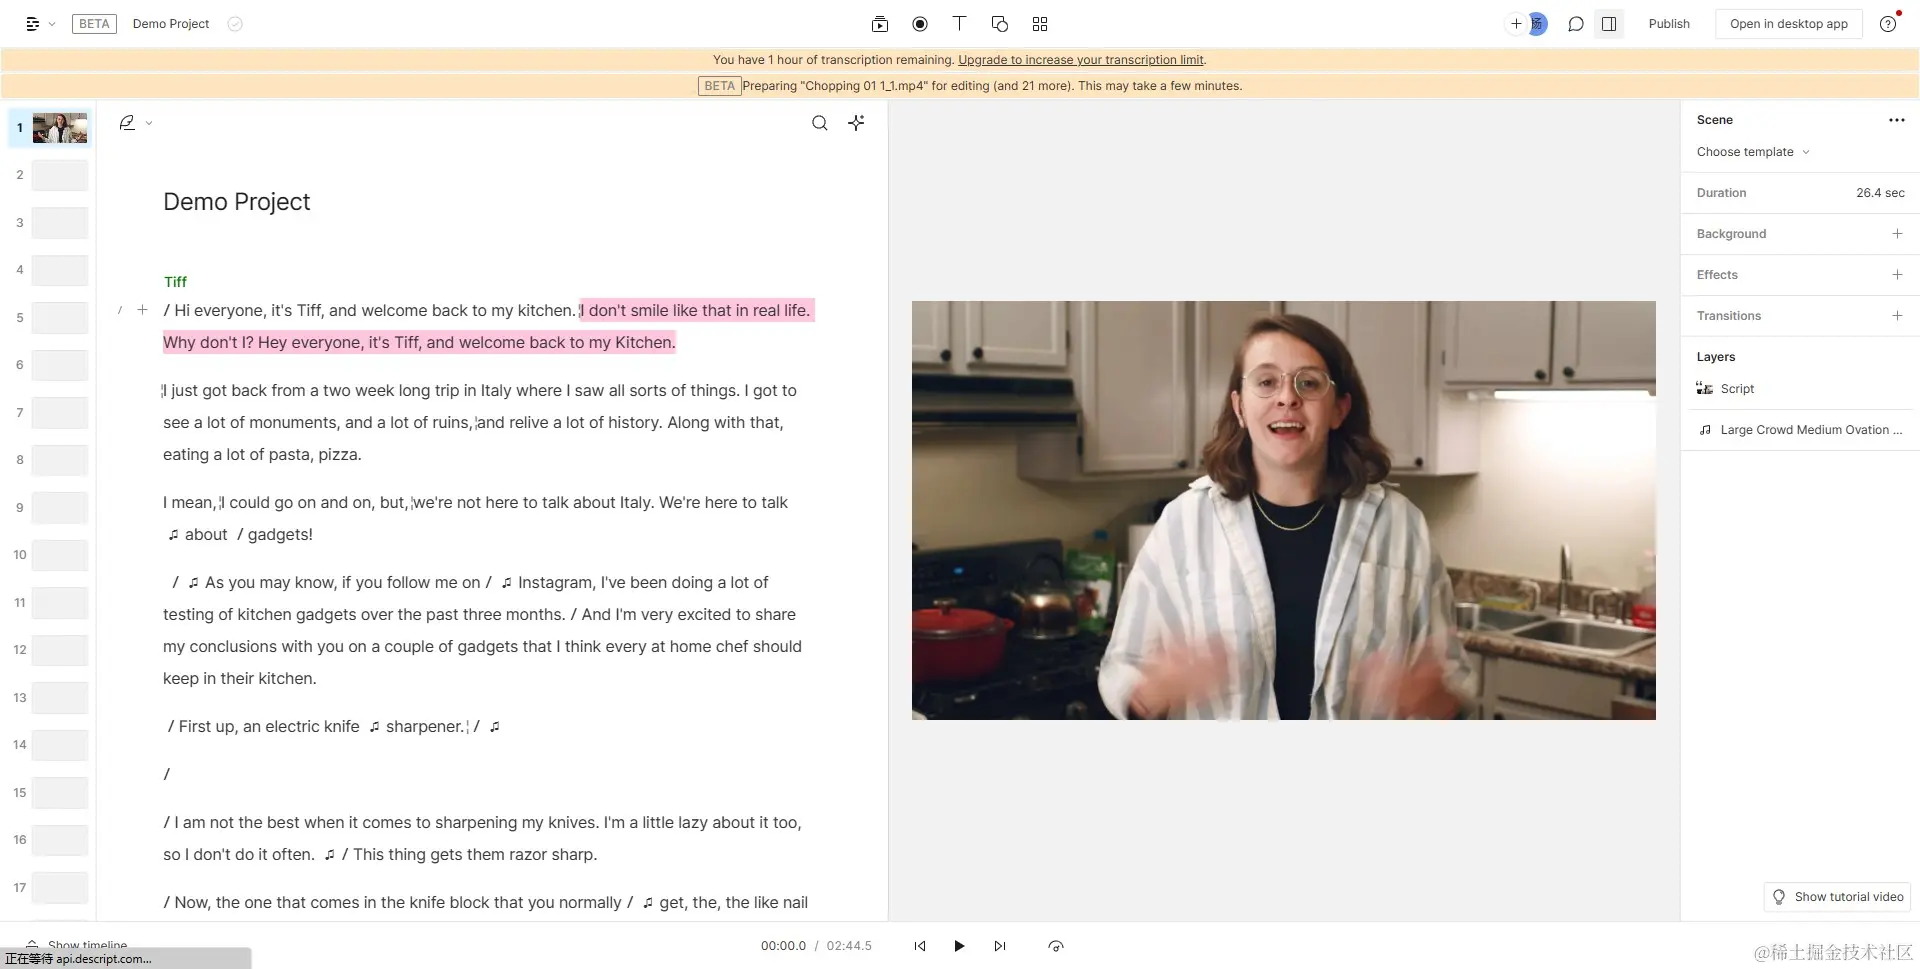Publish the project

pyautogui.click(x=1668, y=23)
